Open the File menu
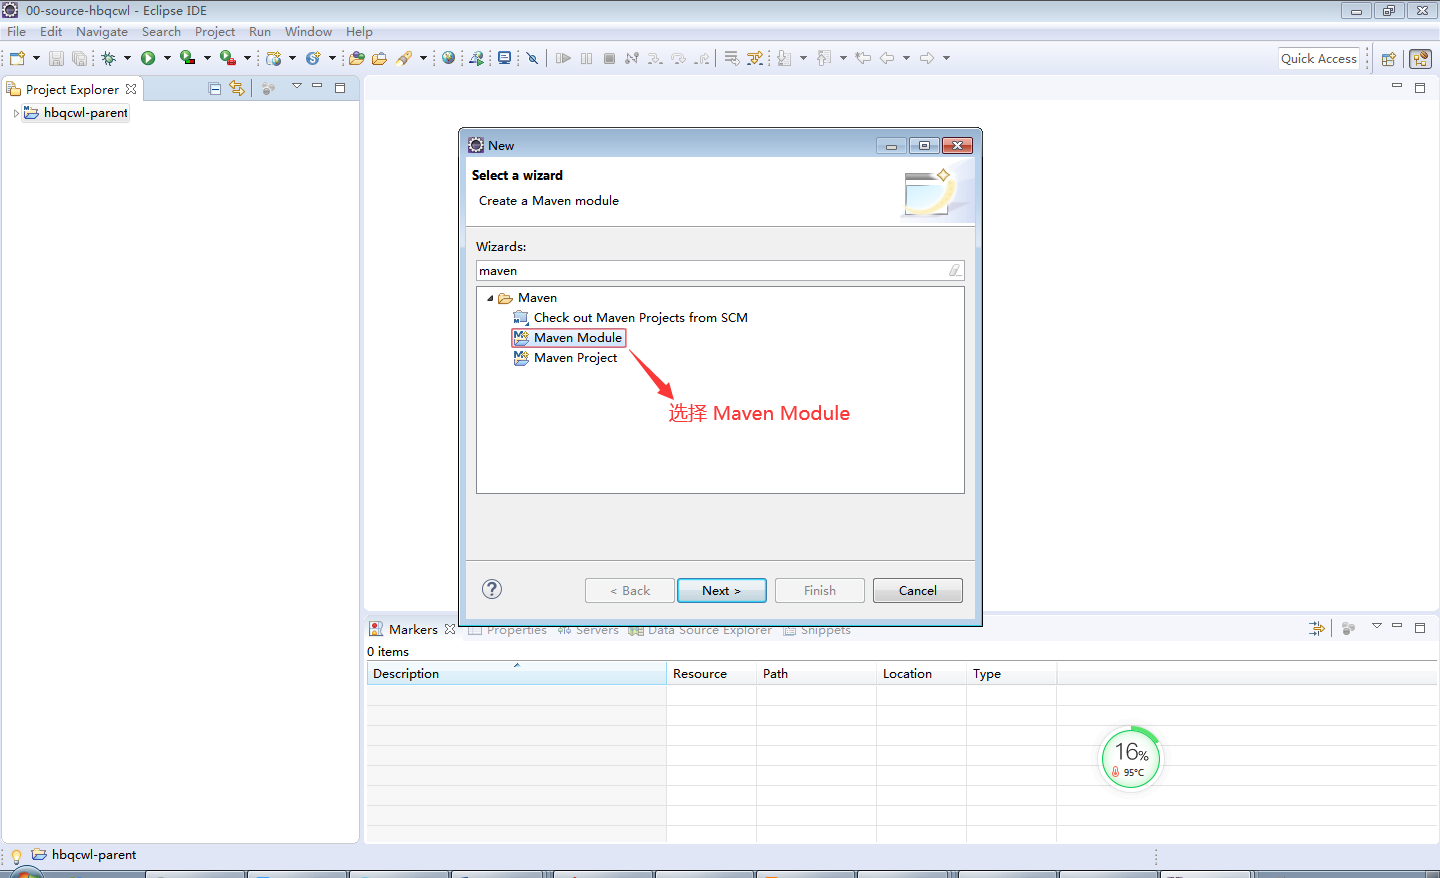Image resolution: width=1440 pixels, height=878 pixels. [x=16, y=32]
